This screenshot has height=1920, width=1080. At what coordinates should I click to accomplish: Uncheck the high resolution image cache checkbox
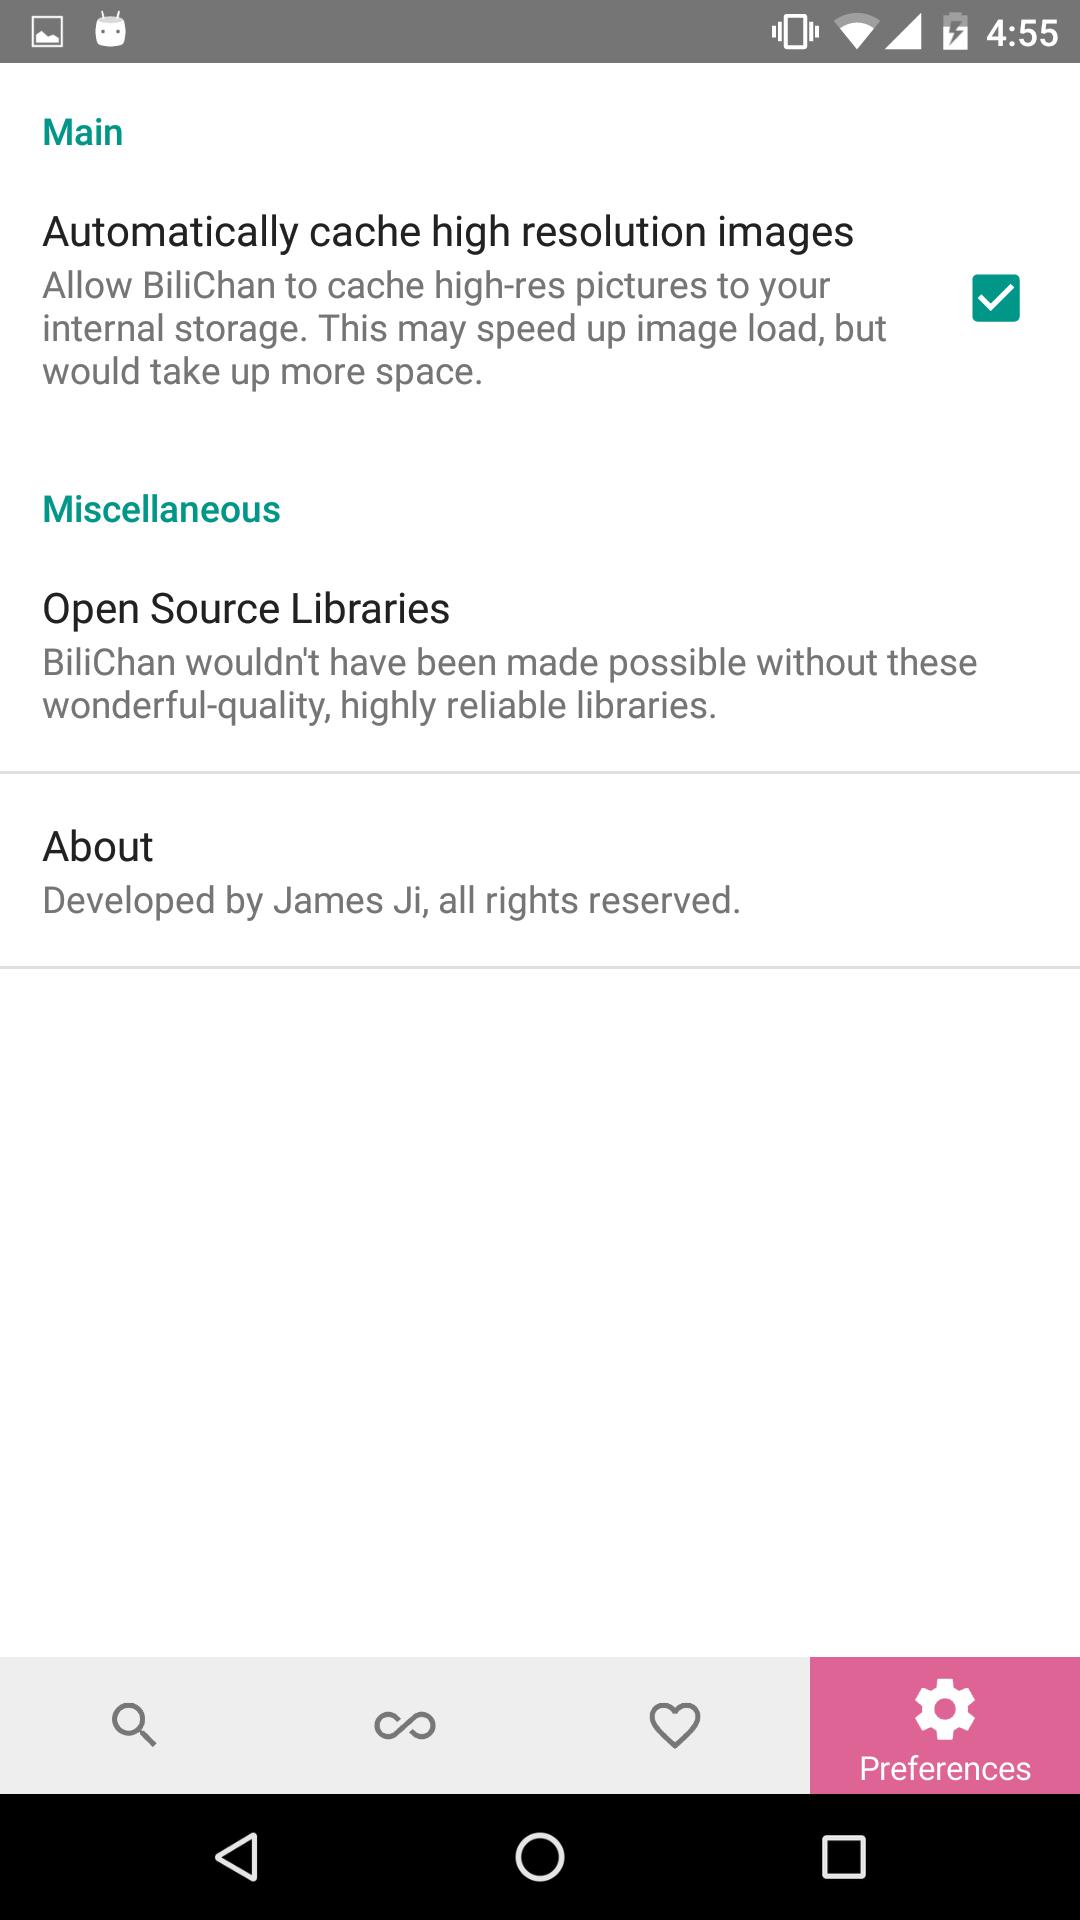coord(996,298)
